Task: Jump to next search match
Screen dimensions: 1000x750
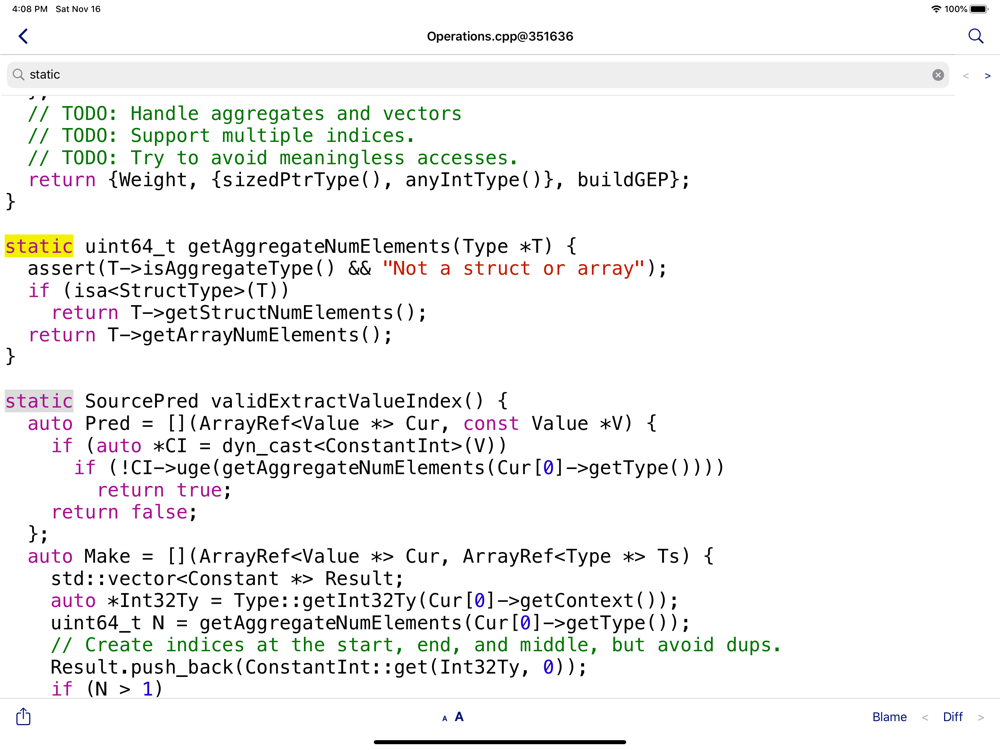Action: tap(988, 76)
